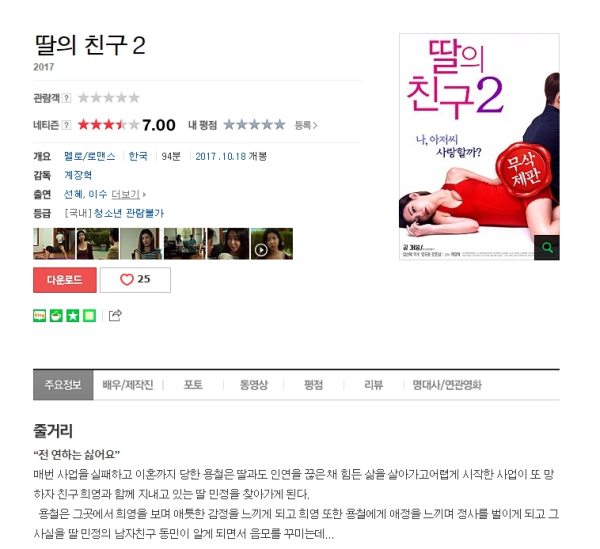
Task: Set my rating on 내 평점 stars
Action: pyautogui.click(x=254, y=125)
